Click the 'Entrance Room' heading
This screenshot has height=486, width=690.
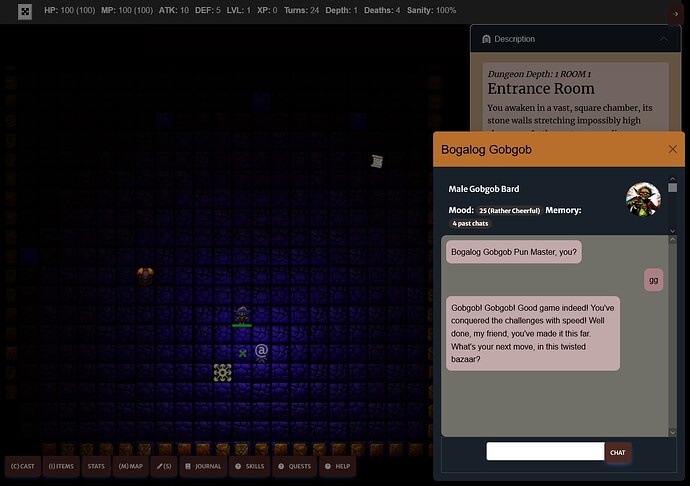tap(541, 89)
